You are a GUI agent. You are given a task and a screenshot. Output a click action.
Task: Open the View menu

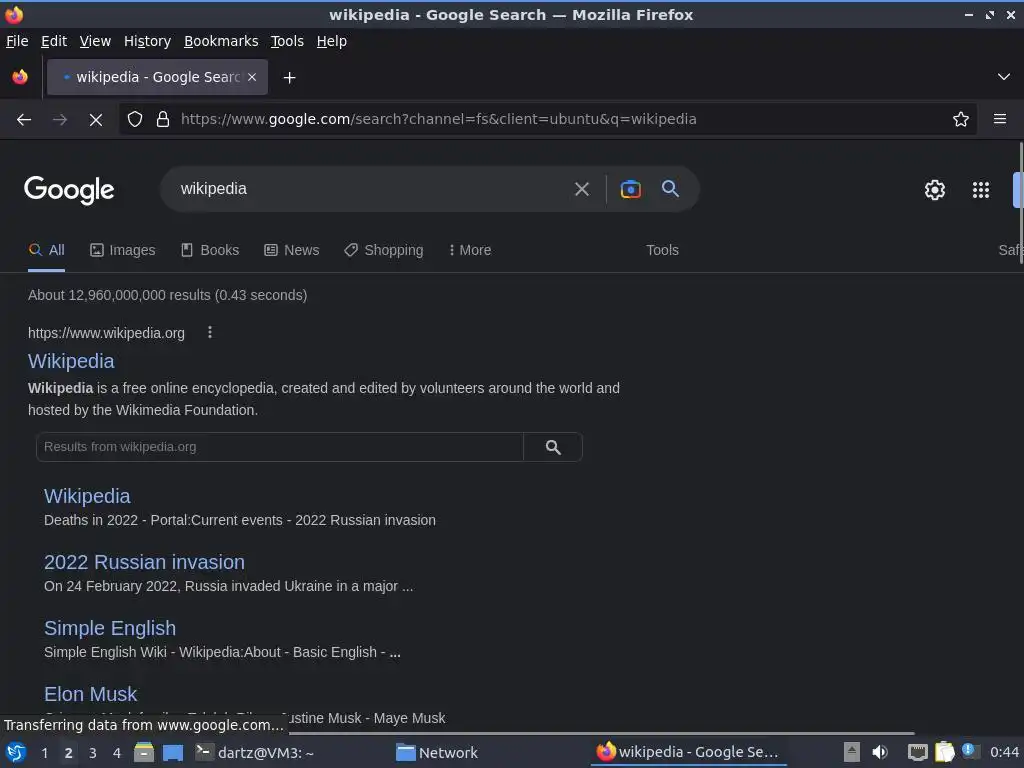(x=95, y=41)
